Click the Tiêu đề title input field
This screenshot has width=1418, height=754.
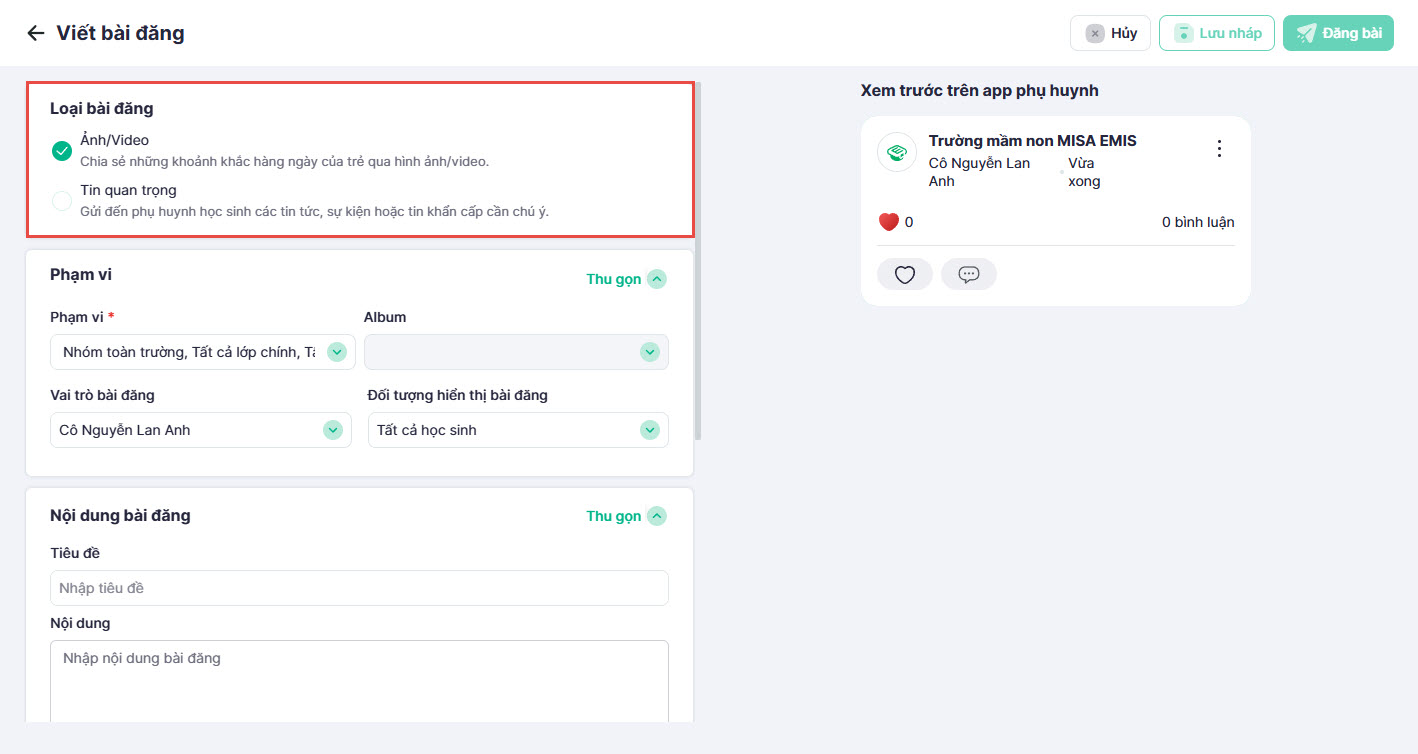coord(359,588)
